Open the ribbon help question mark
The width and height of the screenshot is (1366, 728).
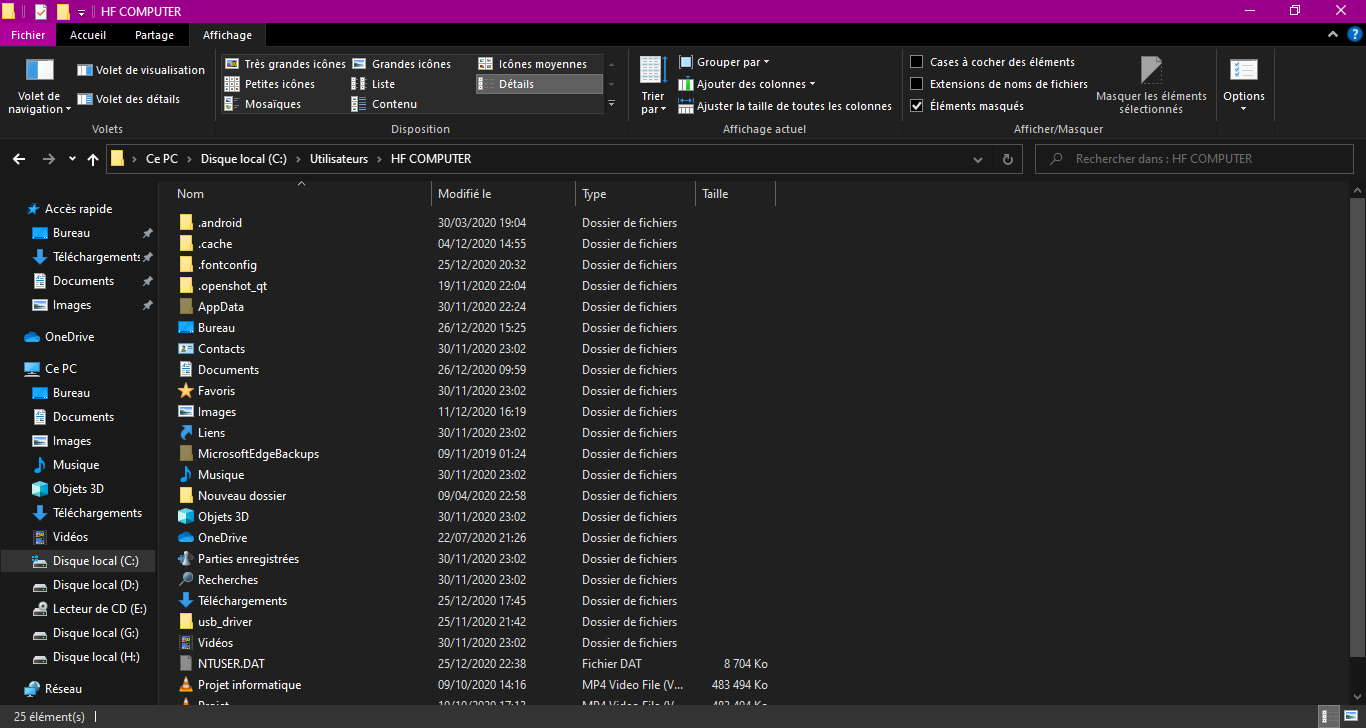click(1354, 35)
